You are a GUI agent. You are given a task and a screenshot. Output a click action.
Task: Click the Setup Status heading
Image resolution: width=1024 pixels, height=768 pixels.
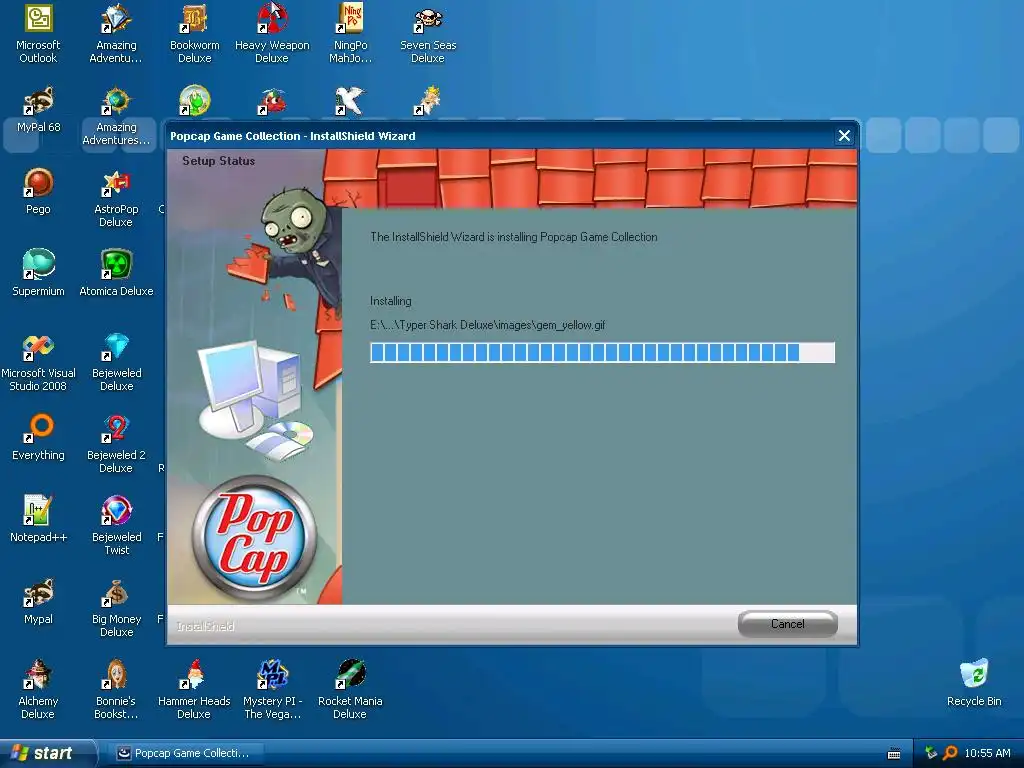(218, 161)
